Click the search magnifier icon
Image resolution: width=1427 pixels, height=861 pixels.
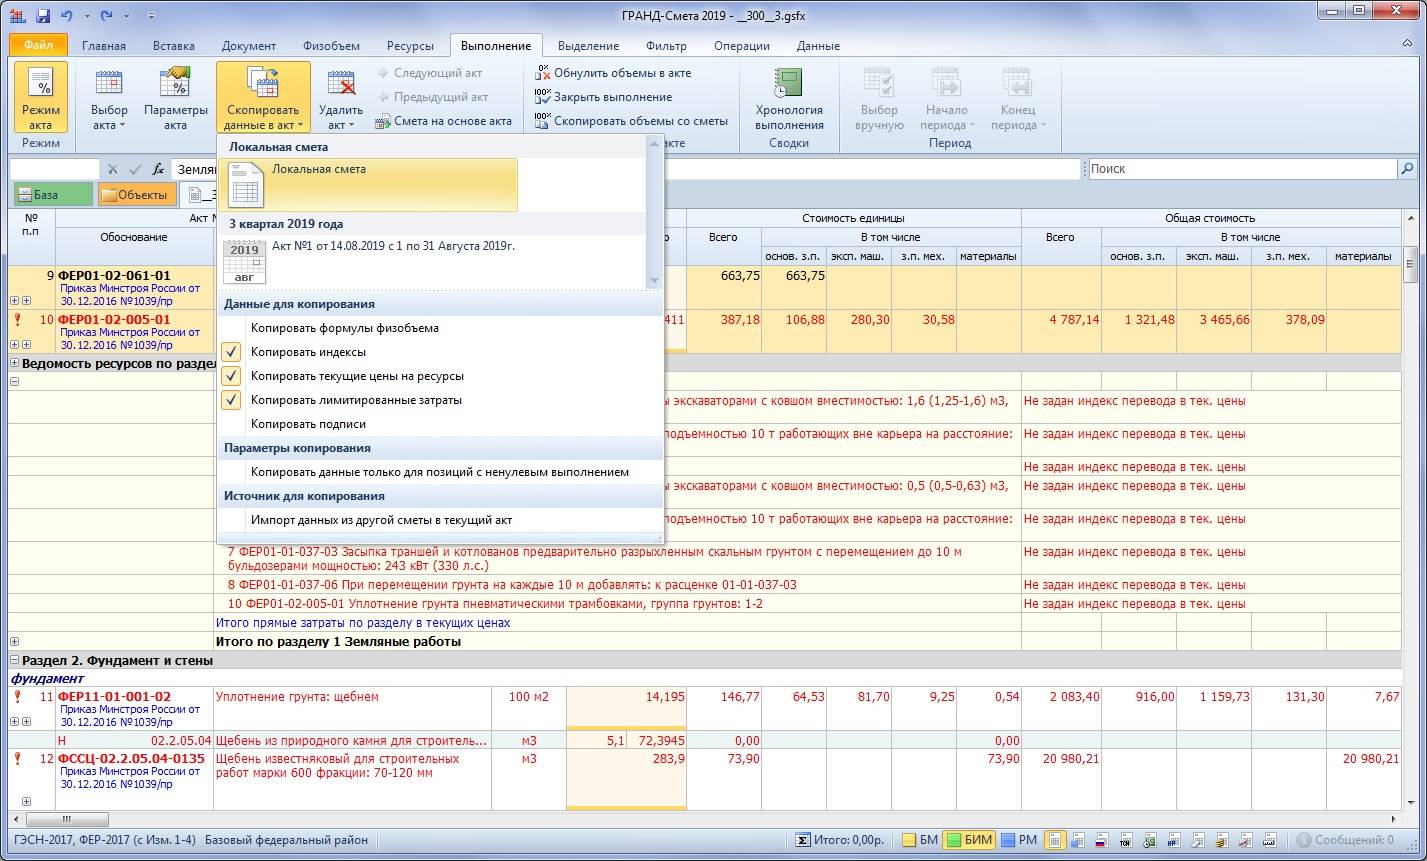1407,169
